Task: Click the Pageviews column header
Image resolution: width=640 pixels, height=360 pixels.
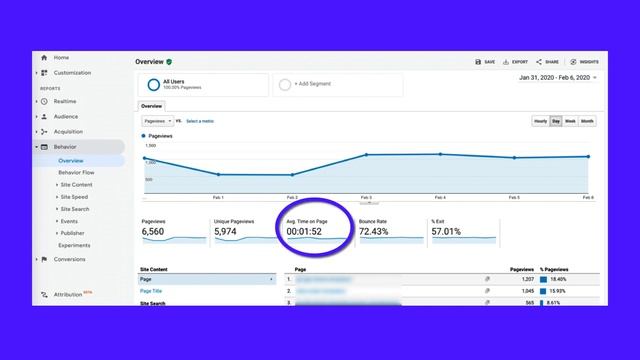Action: pos(522,269)
